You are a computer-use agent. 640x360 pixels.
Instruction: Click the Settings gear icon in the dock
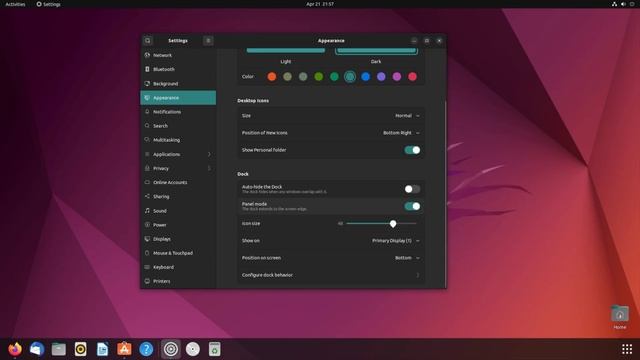[171, 349]
